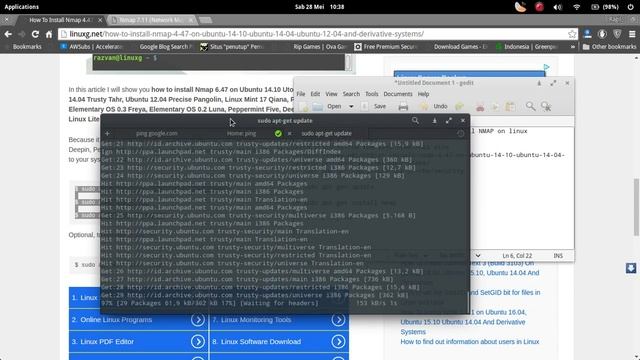
Task: Click gedit's Find magnifier icon
Action: 530,107
